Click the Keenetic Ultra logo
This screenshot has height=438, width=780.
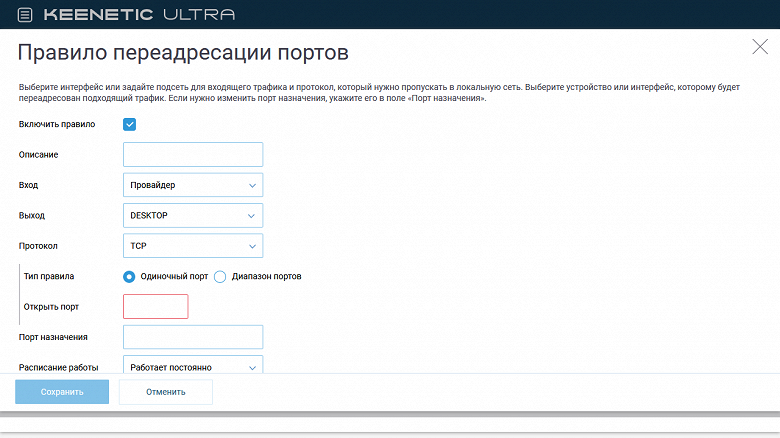139,14
